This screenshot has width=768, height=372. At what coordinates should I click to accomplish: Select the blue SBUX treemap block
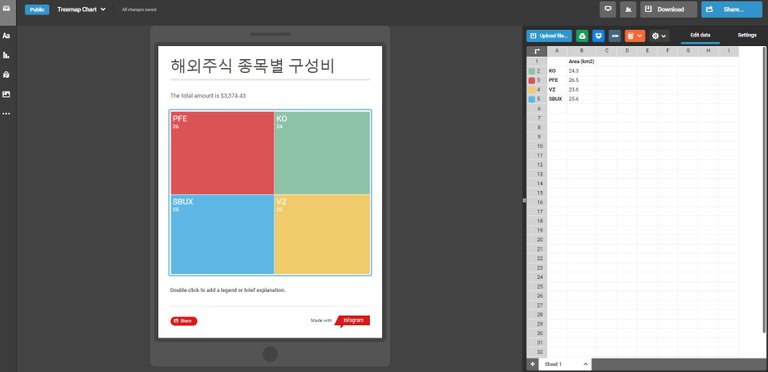(x=222, y=234)
